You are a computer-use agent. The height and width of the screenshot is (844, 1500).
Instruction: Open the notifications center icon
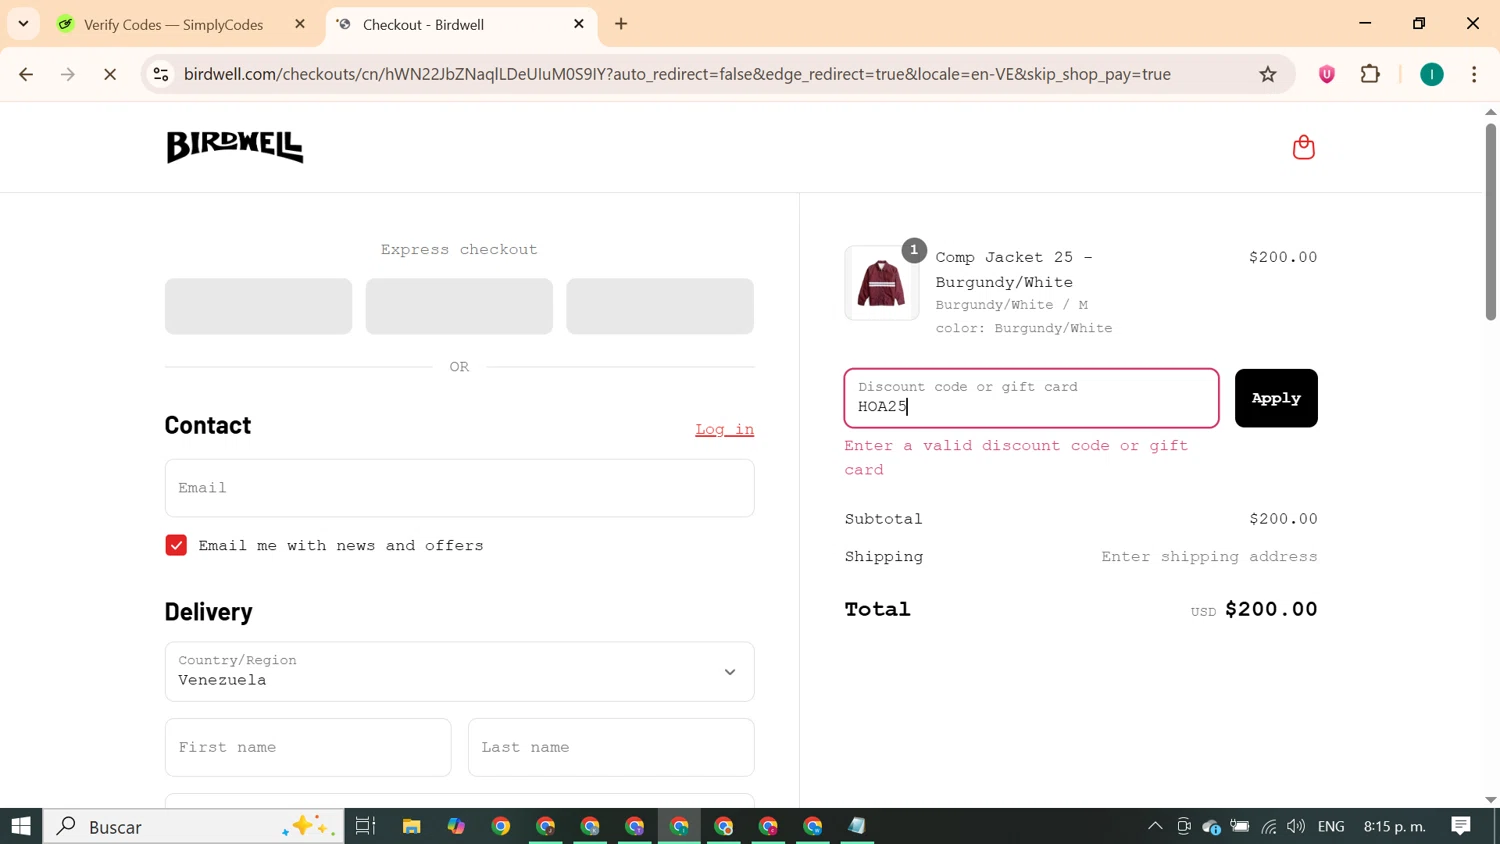pos(1461,826)
